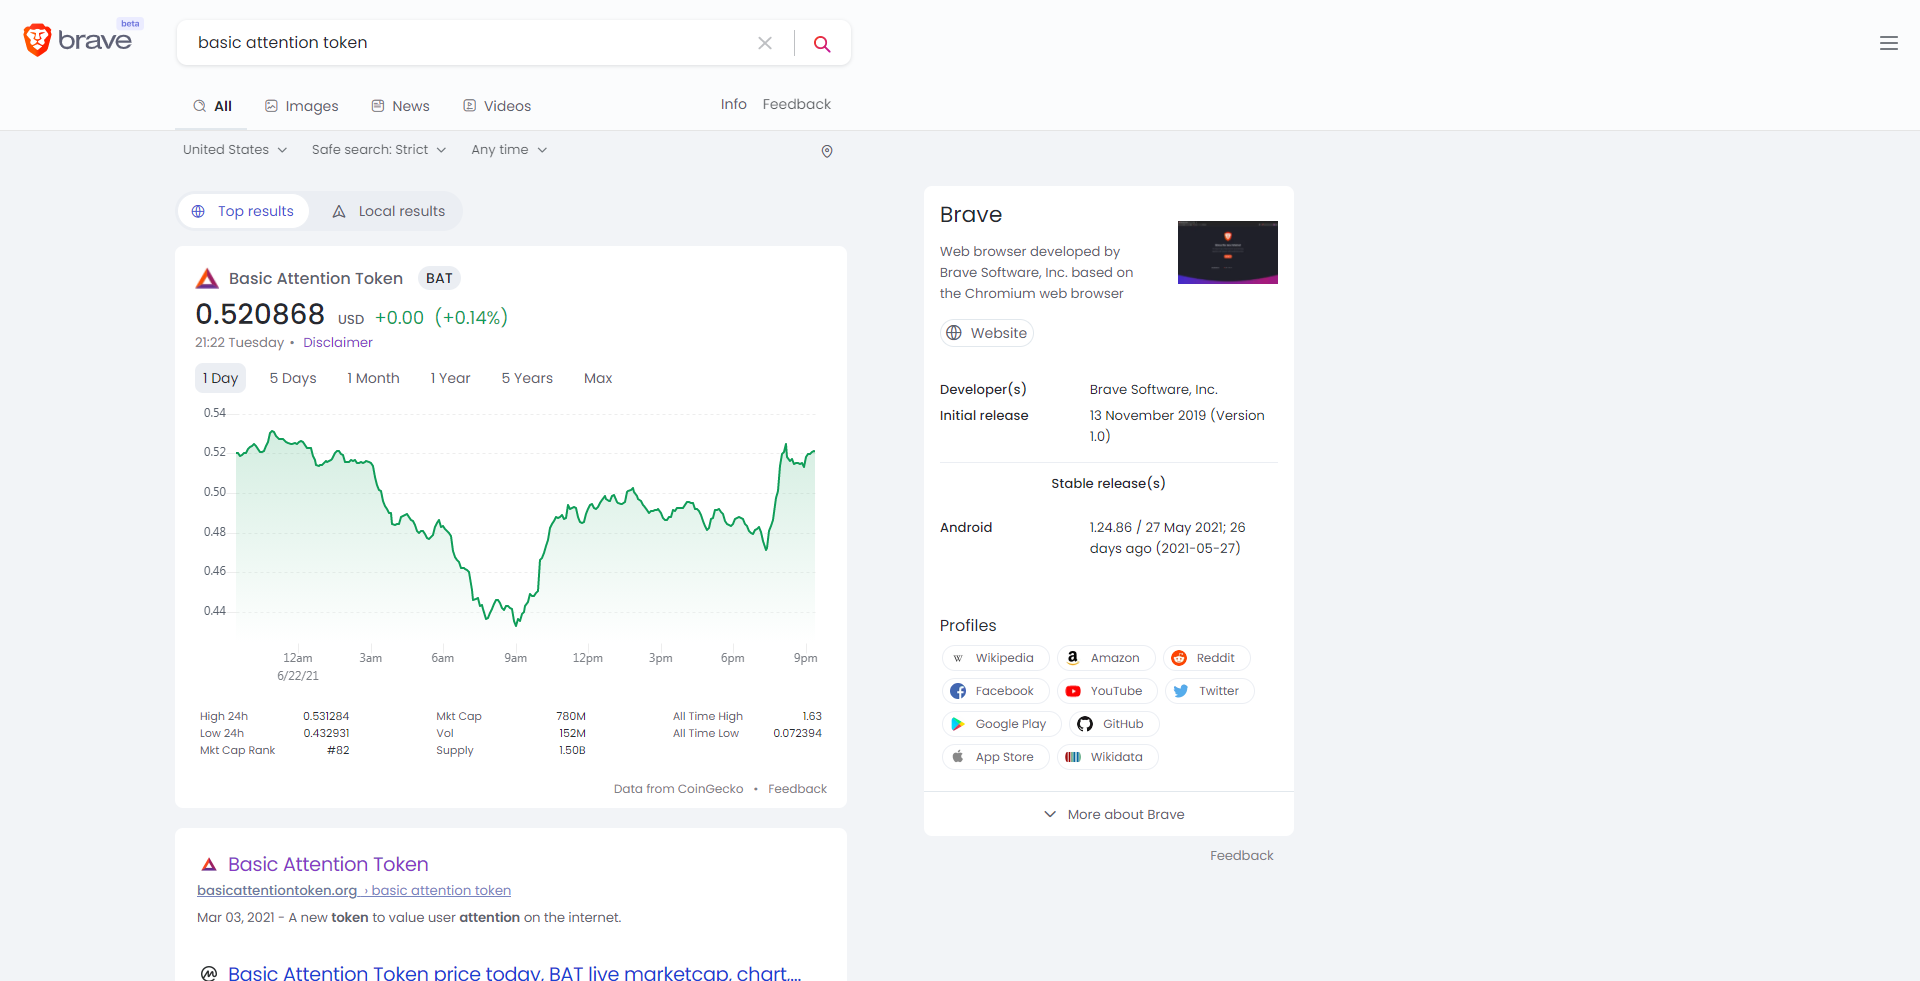Open basicattentiontoken.org URL link
This screenshot has width=1920, height=981.
click(x=354, y=891)
